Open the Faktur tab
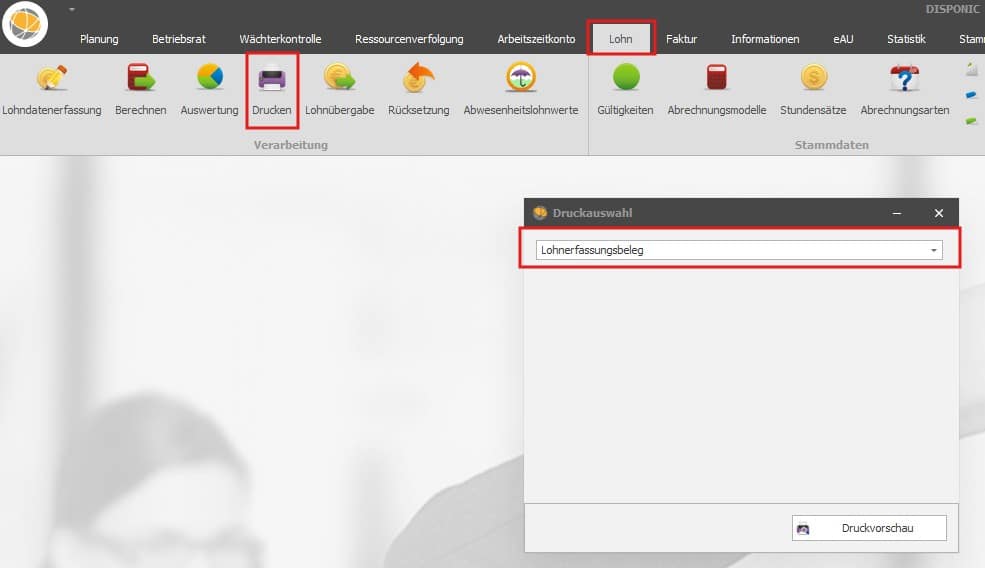The image size is (985, 568). coord(681,39)
